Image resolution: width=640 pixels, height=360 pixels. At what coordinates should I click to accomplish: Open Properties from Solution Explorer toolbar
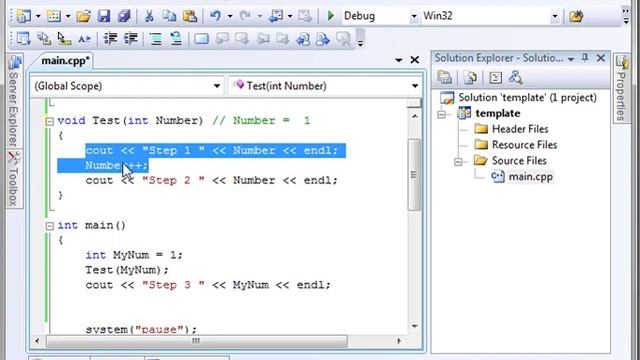(x=444, y=77)
